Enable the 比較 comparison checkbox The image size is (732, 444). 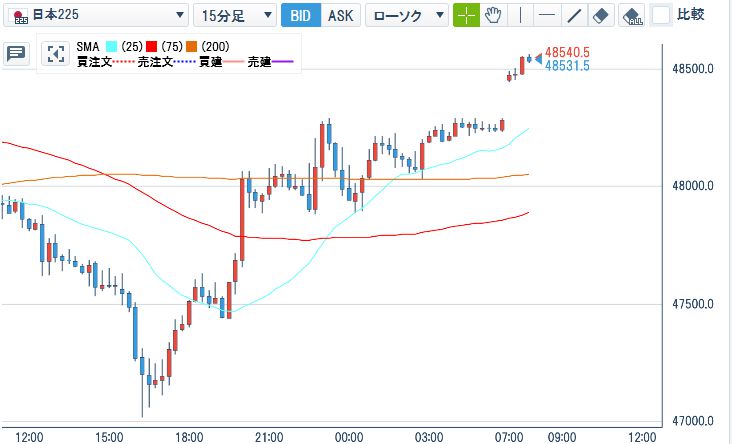point(661,15)
